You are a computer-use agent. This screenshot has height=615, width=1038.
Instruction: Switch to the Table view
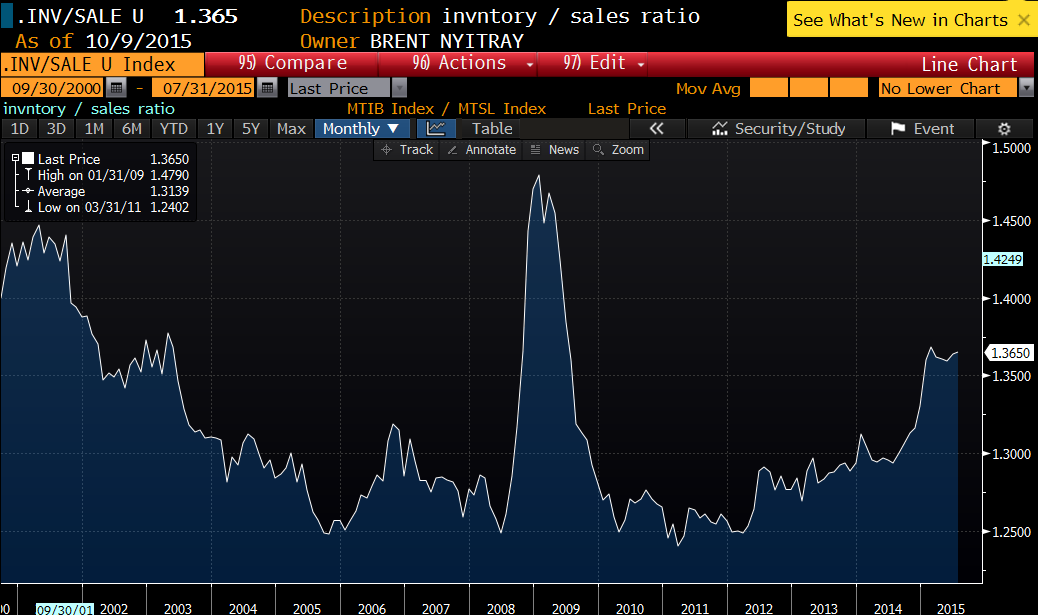pyautogui.click(x=492, y=128)
